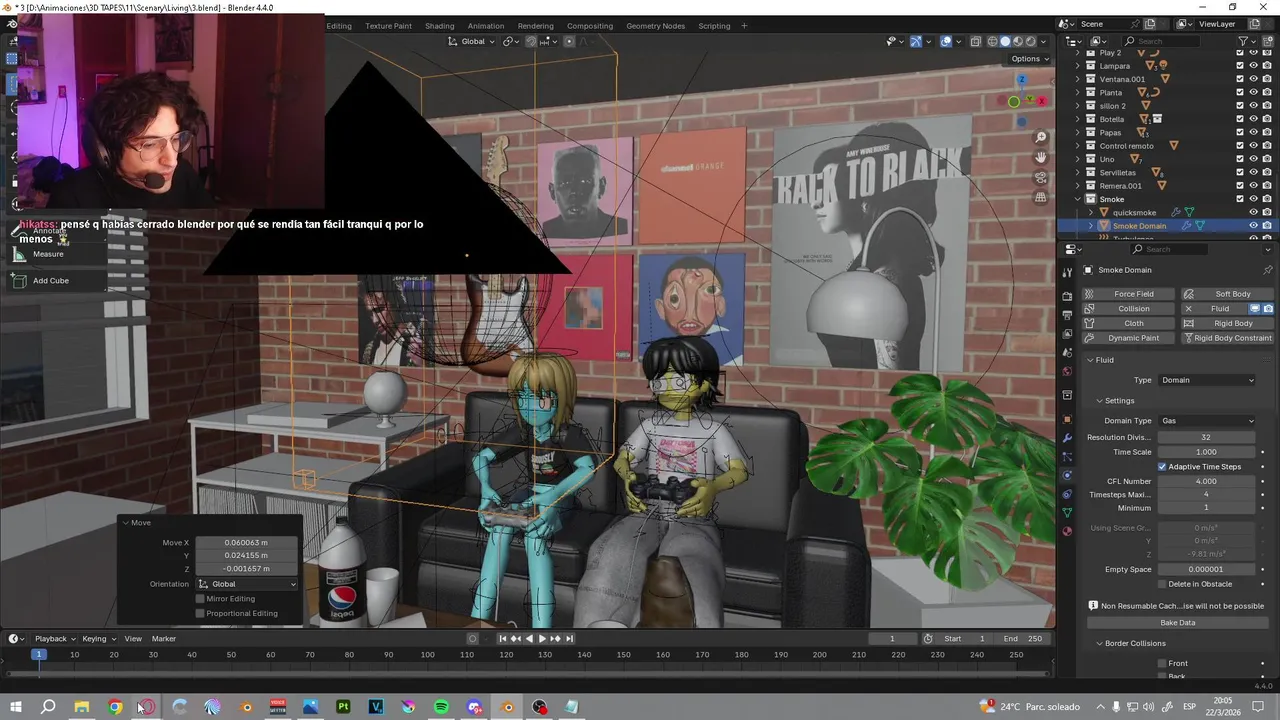Open the Object Data green triangle tab

pos(1067,512)
